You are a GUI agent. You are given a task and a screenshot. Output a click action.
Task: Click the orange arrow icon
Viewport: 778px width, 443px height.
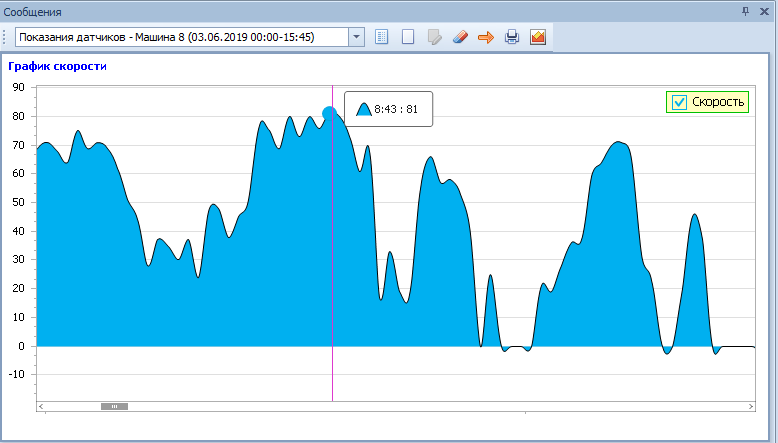click(x=486, y=37)
